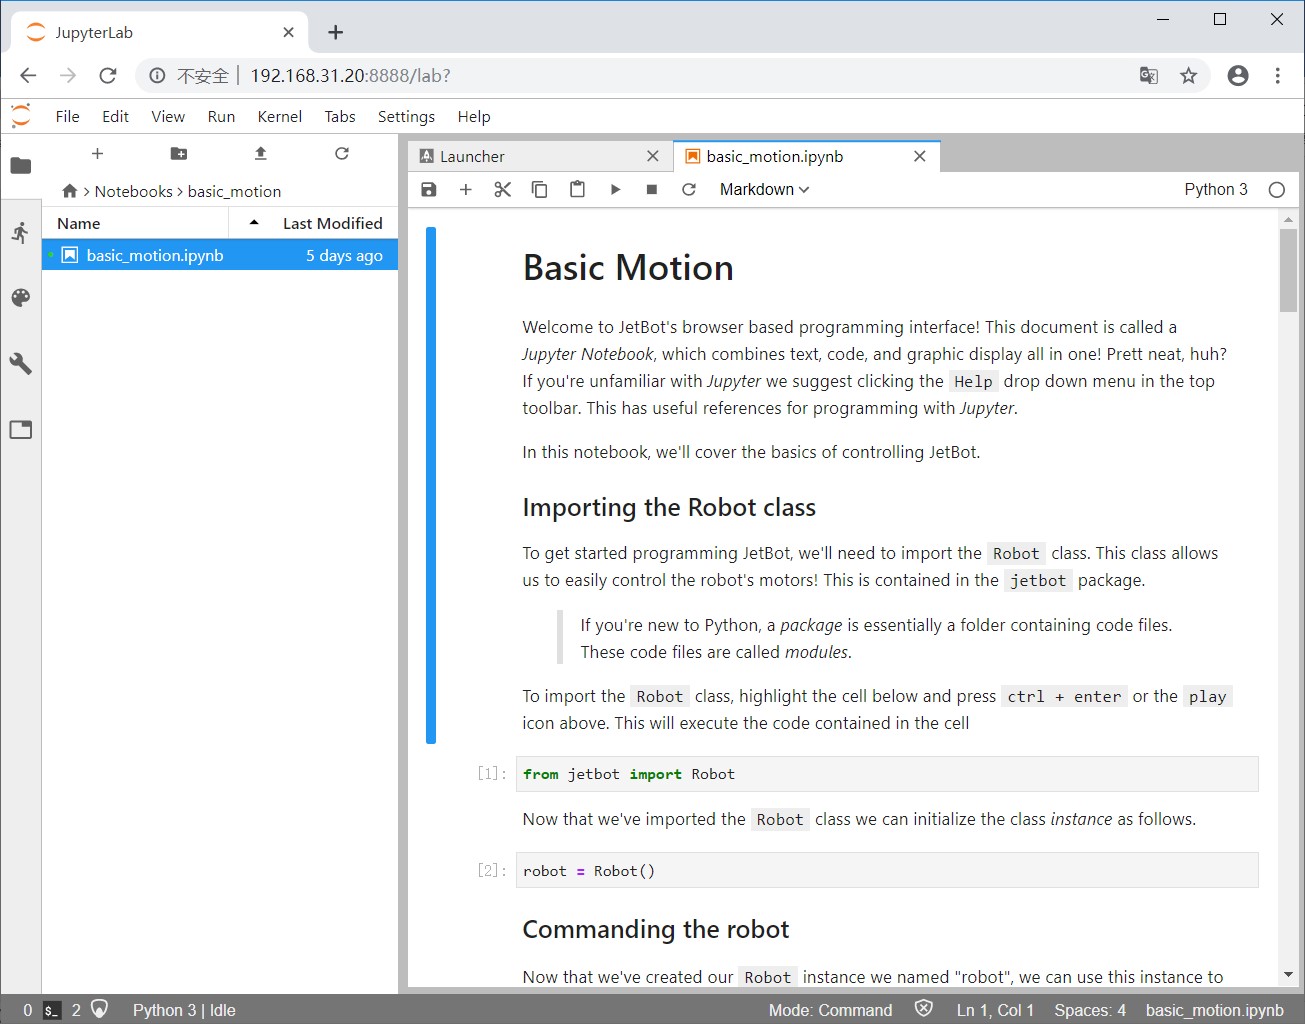Cut the selected cell with the scissors icon

503,189
